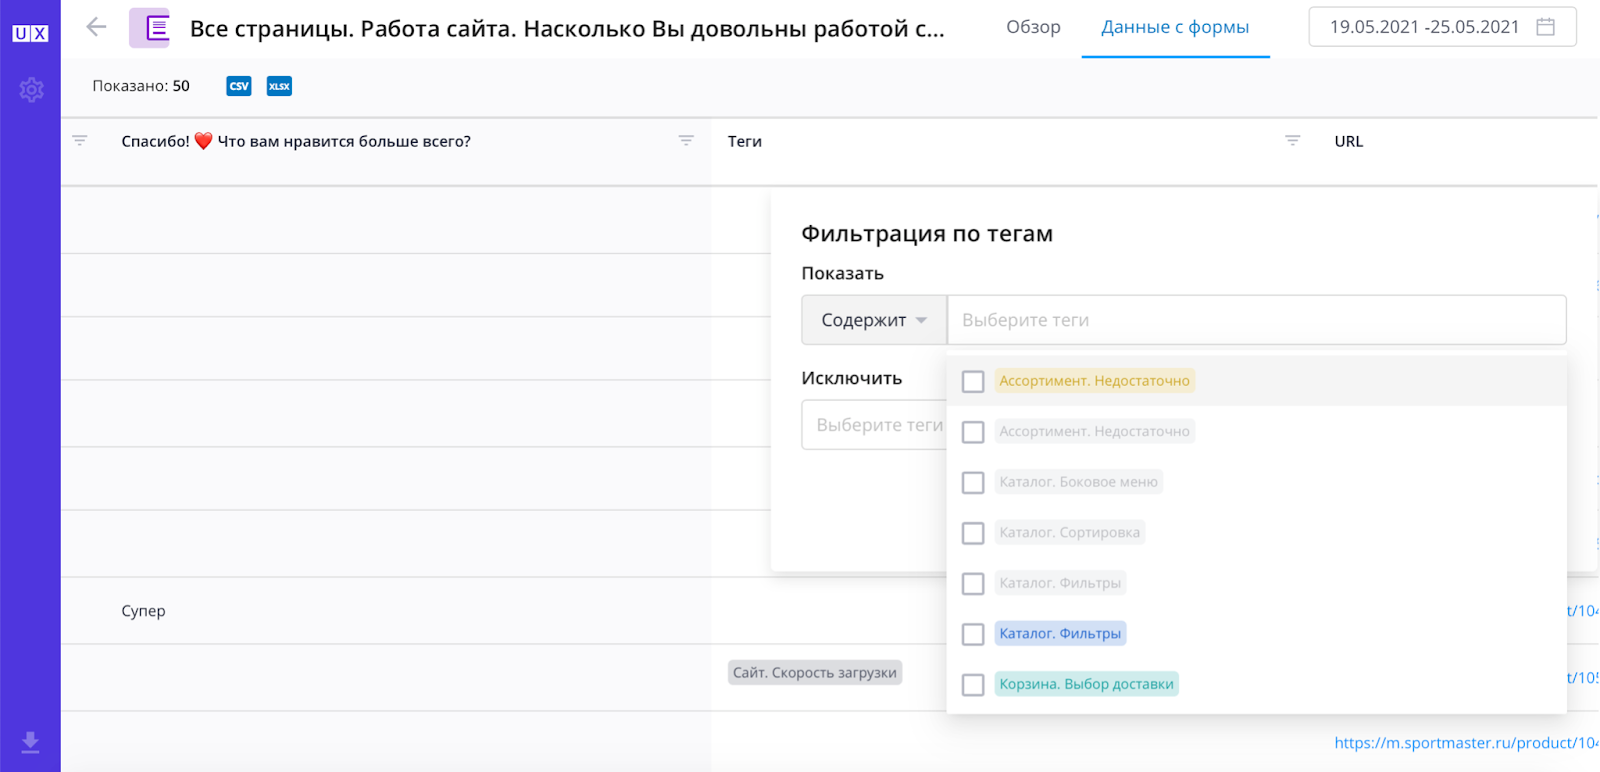Check grey Ассортимент. Недостаточно tag

pos(973,432)
